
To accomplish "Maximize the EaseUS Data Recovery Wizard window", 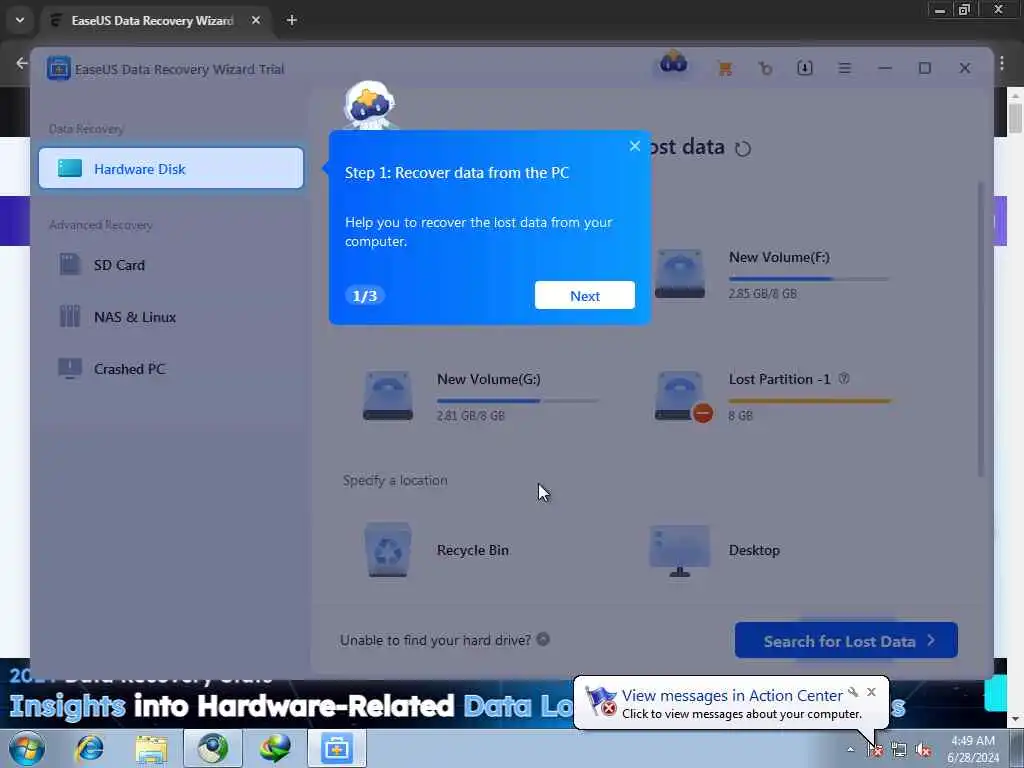I will [x=925, y=68].
